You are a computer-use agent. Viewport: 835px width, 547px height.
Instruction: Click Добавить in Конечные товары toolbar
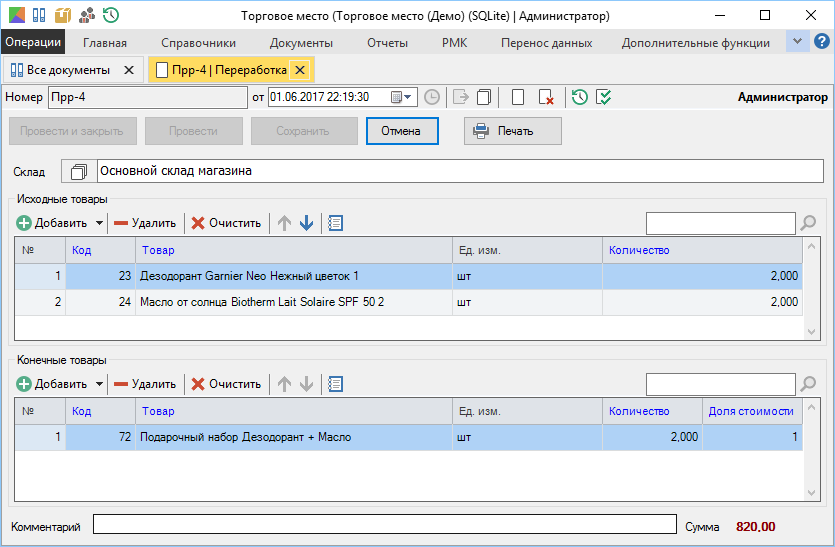pos(52,384)
